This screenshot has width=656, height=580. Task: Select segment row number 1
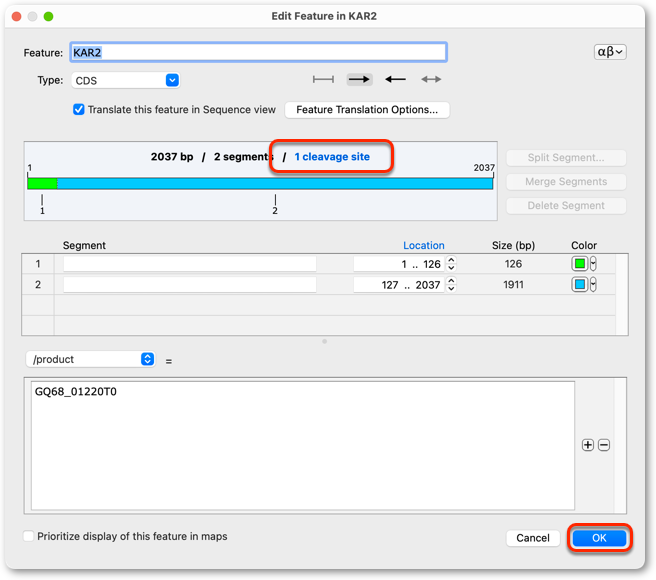pyautogui.click(x=38, y=264)
